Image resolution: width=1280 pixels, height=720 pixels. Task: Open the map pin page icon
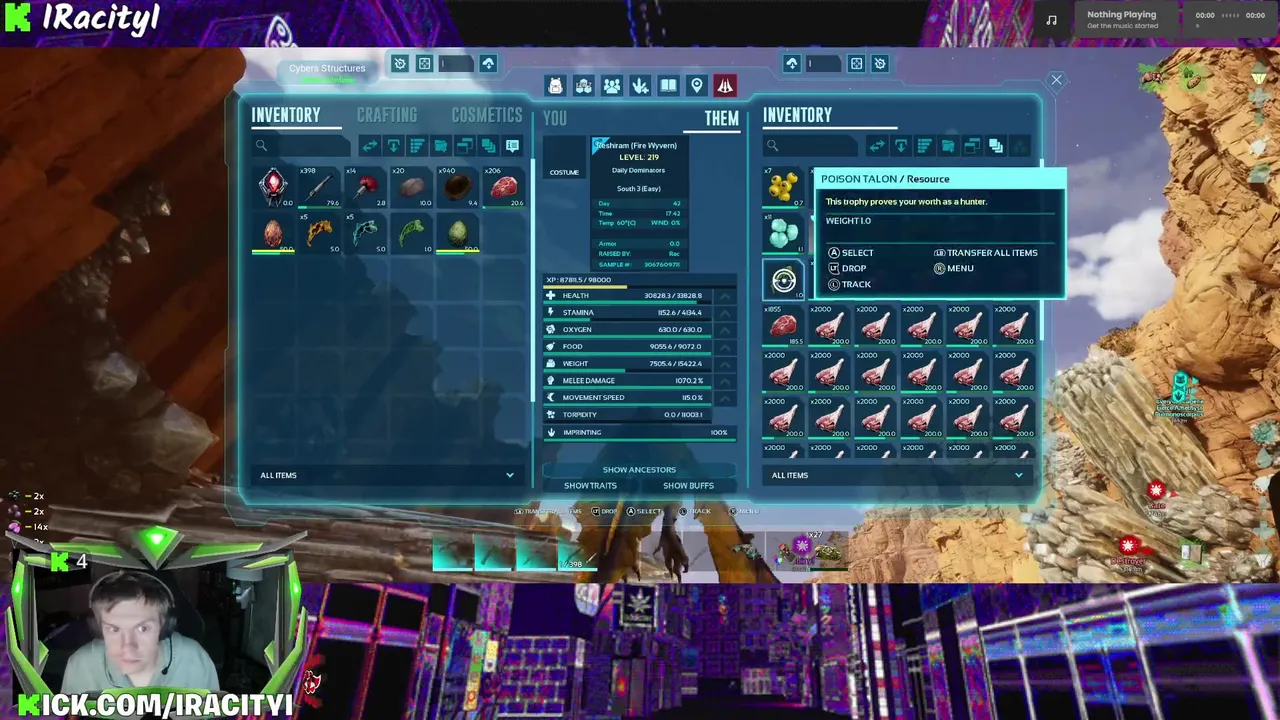[697, 86]
